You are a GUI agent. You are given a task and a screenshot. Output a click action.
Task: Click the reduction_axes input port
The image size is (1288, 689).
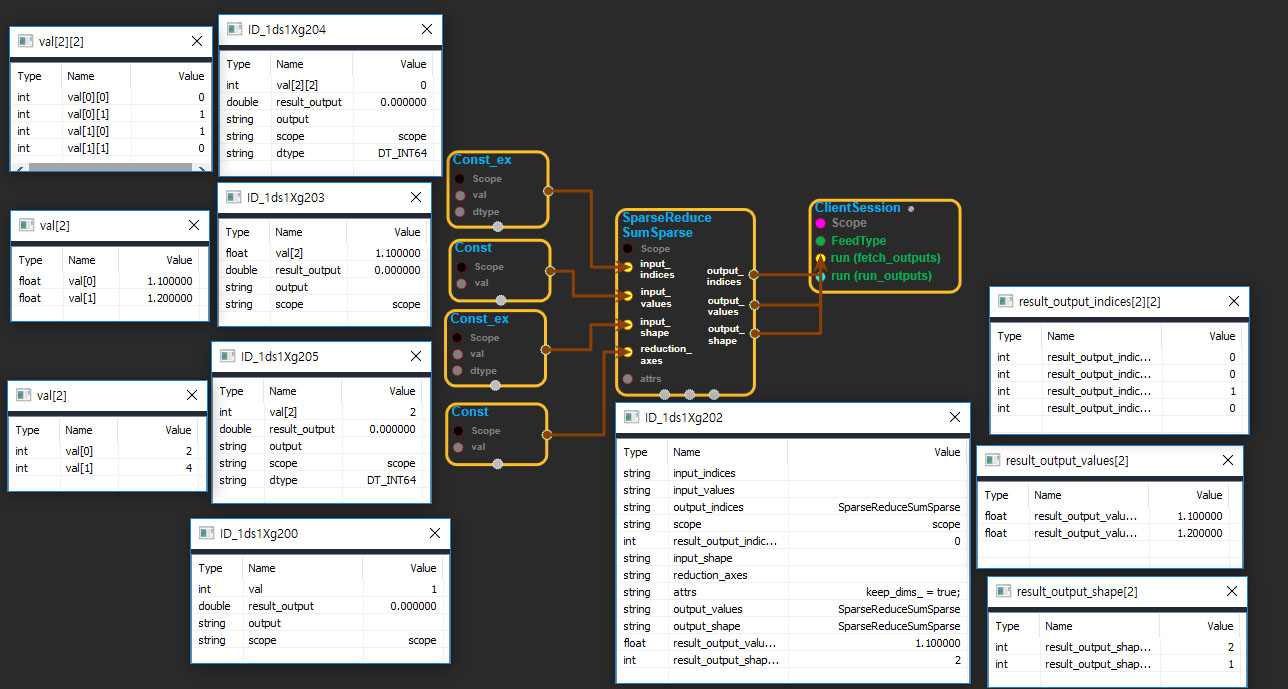(627, 352)
